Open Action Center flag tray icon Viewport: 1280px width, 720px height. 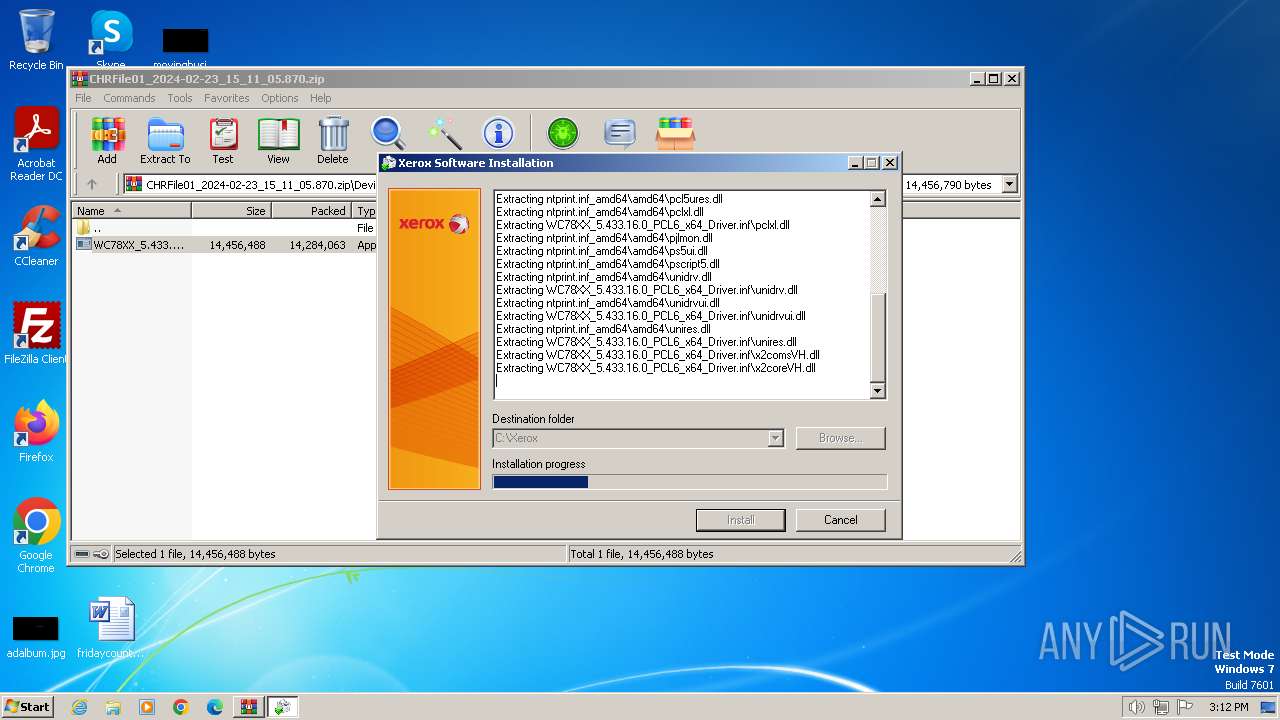[1184, 707]
